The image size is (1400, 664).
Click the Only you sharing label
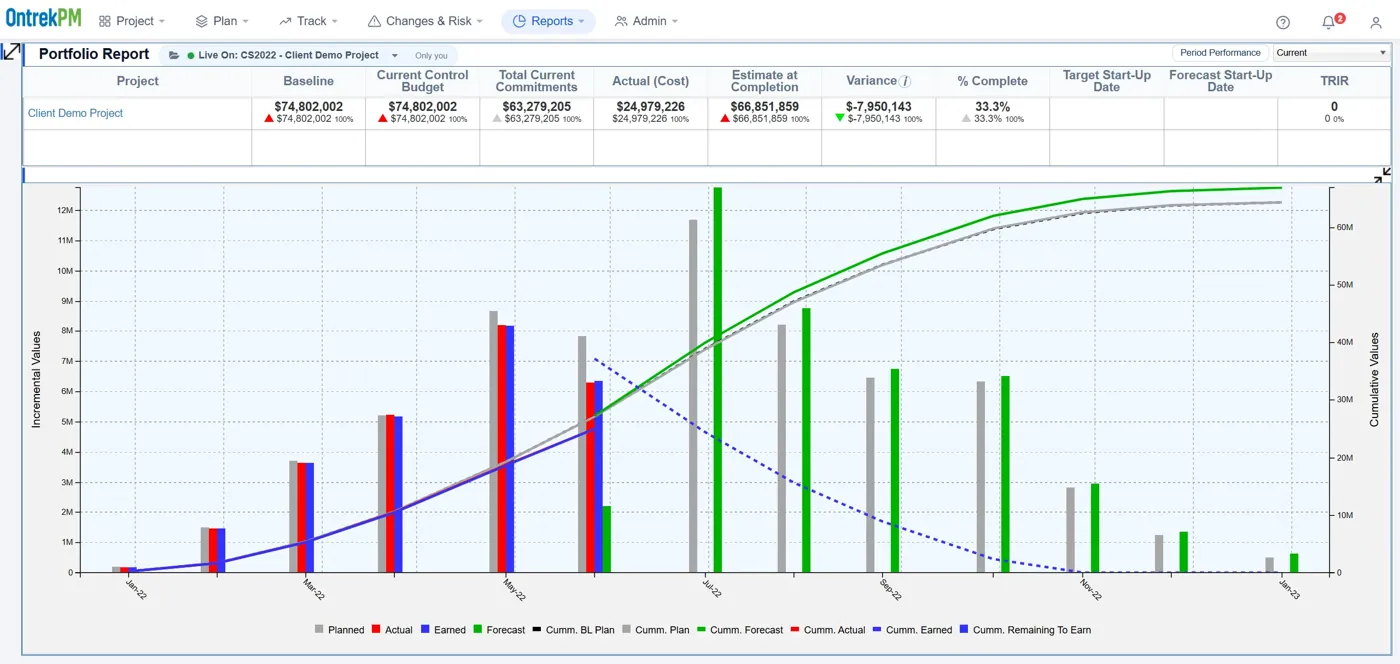(x=431, y=56)
